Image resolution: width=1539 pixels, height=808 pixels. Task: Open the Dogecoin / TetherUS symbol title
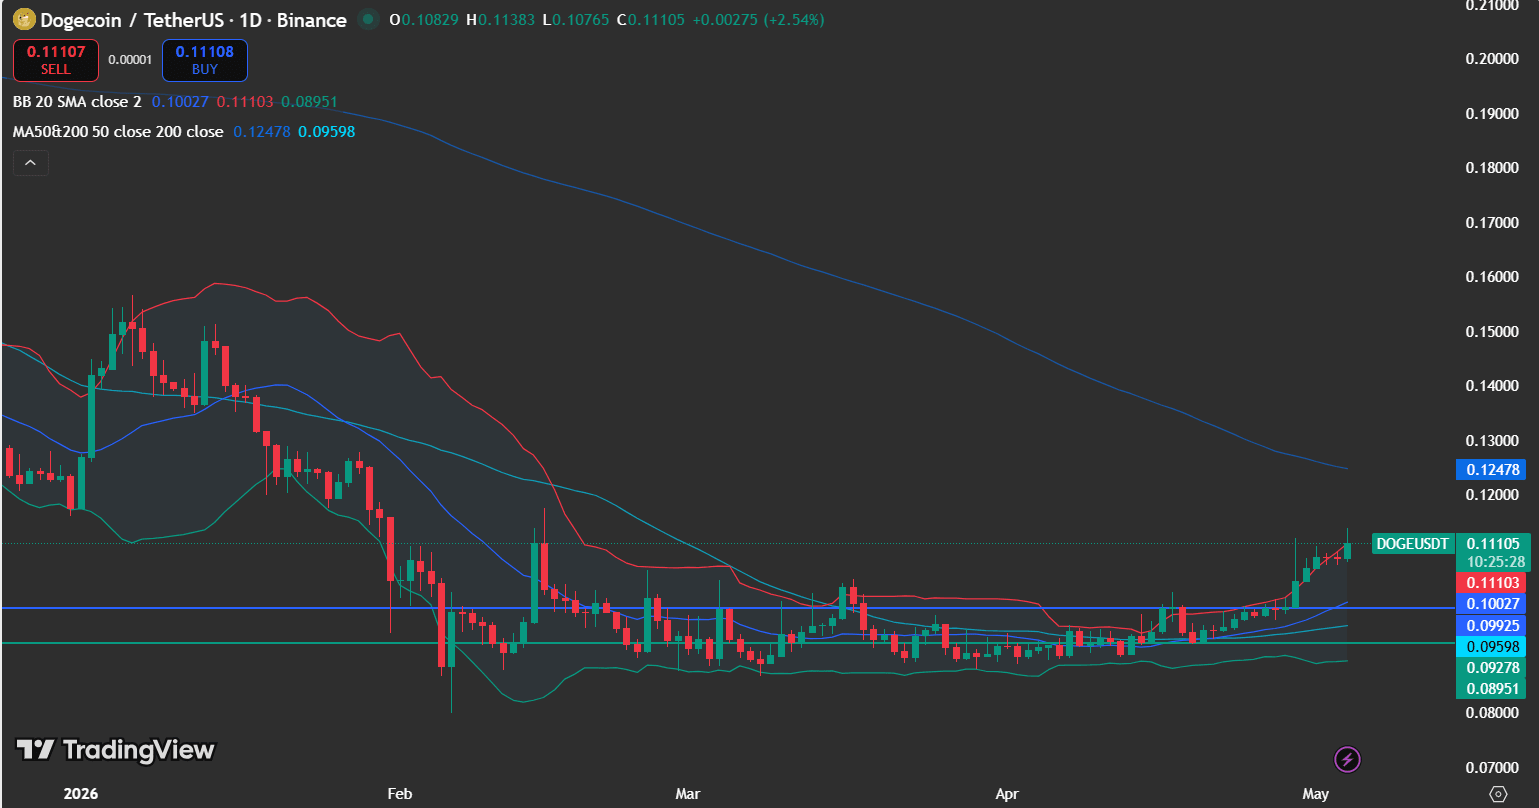193,20
